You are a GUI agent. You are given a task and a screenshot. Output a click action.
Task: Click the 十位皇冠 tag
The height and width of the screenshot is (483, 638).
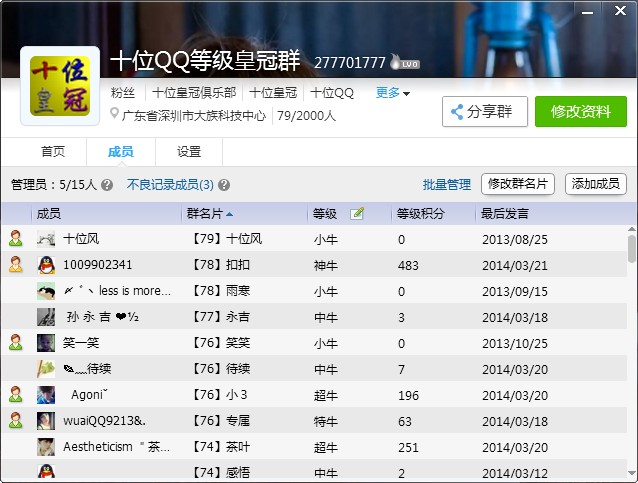[x=273, y=93]
